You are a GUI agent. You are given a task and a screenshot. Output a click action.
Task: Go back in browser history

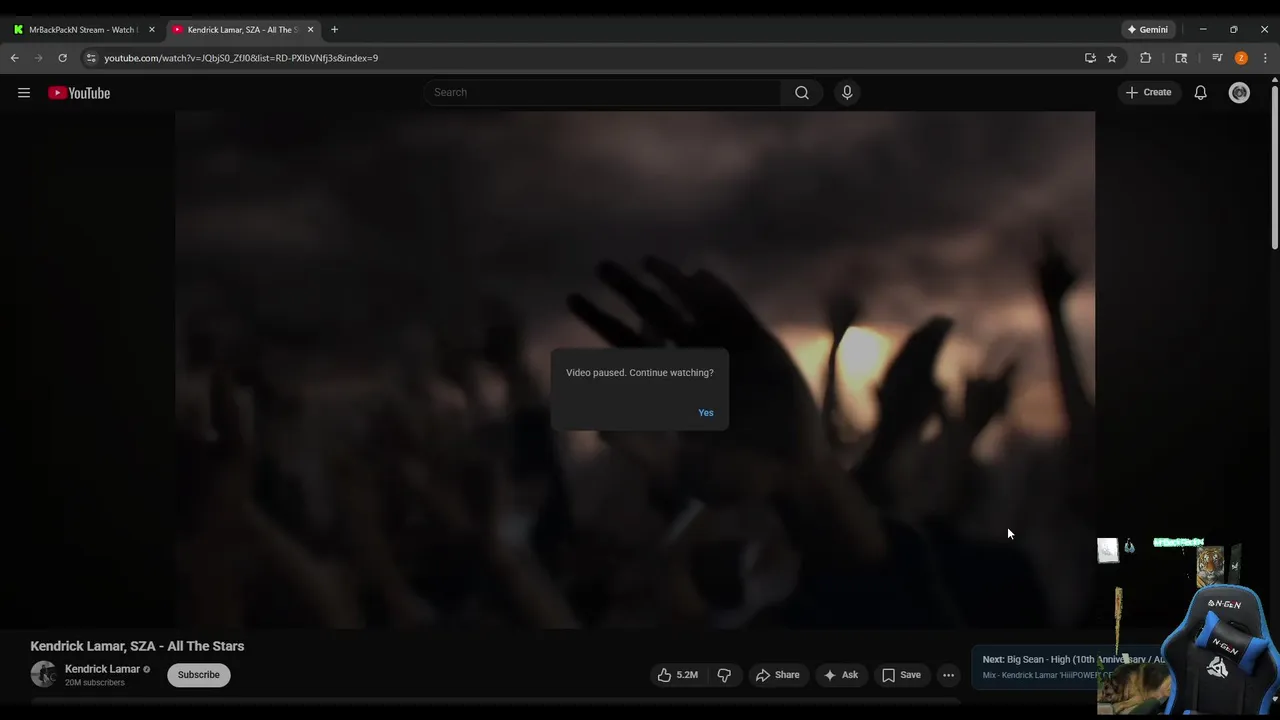14,58
